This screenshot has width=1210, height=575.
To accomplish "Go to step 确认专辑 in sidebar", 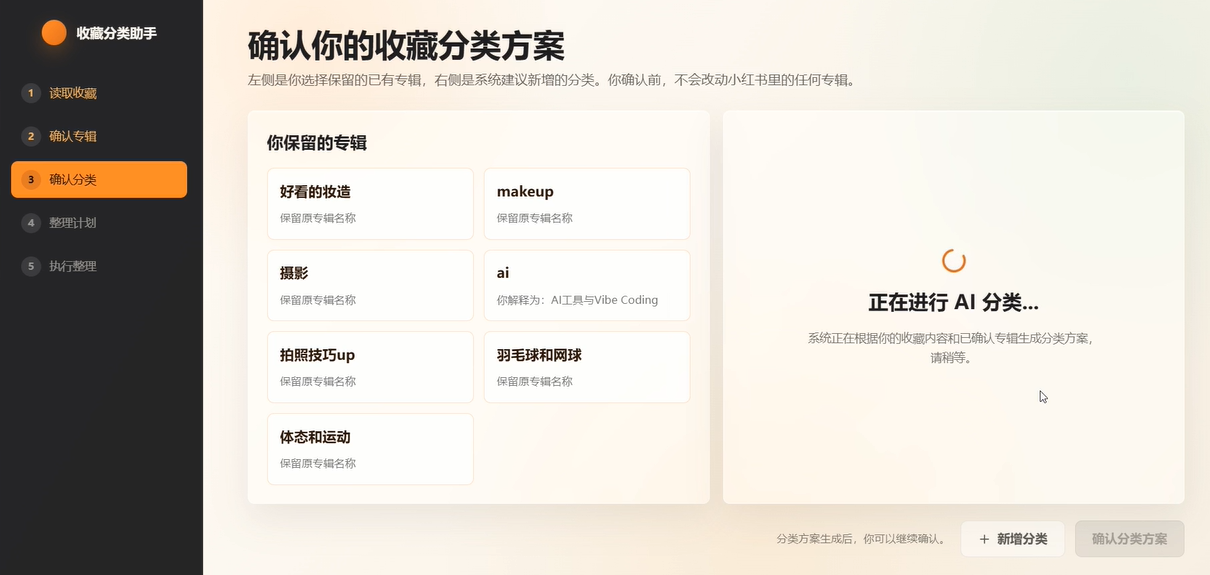I will pos(99,136).
